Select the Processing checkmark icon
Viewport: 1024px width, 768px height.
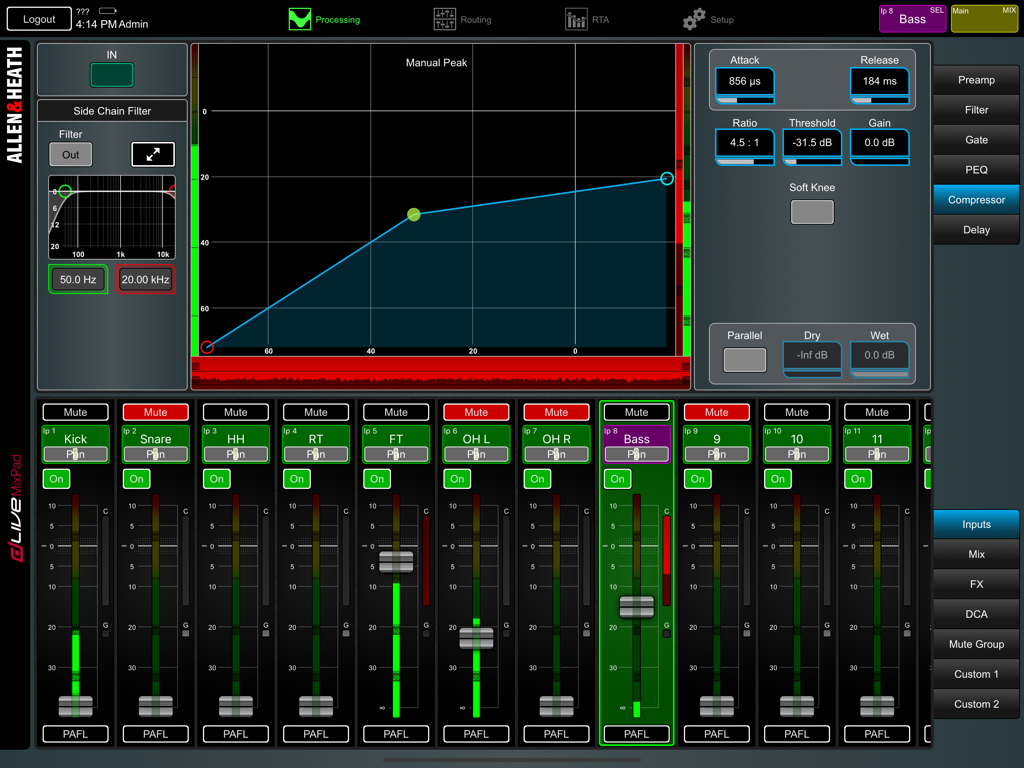coord(298,18)
